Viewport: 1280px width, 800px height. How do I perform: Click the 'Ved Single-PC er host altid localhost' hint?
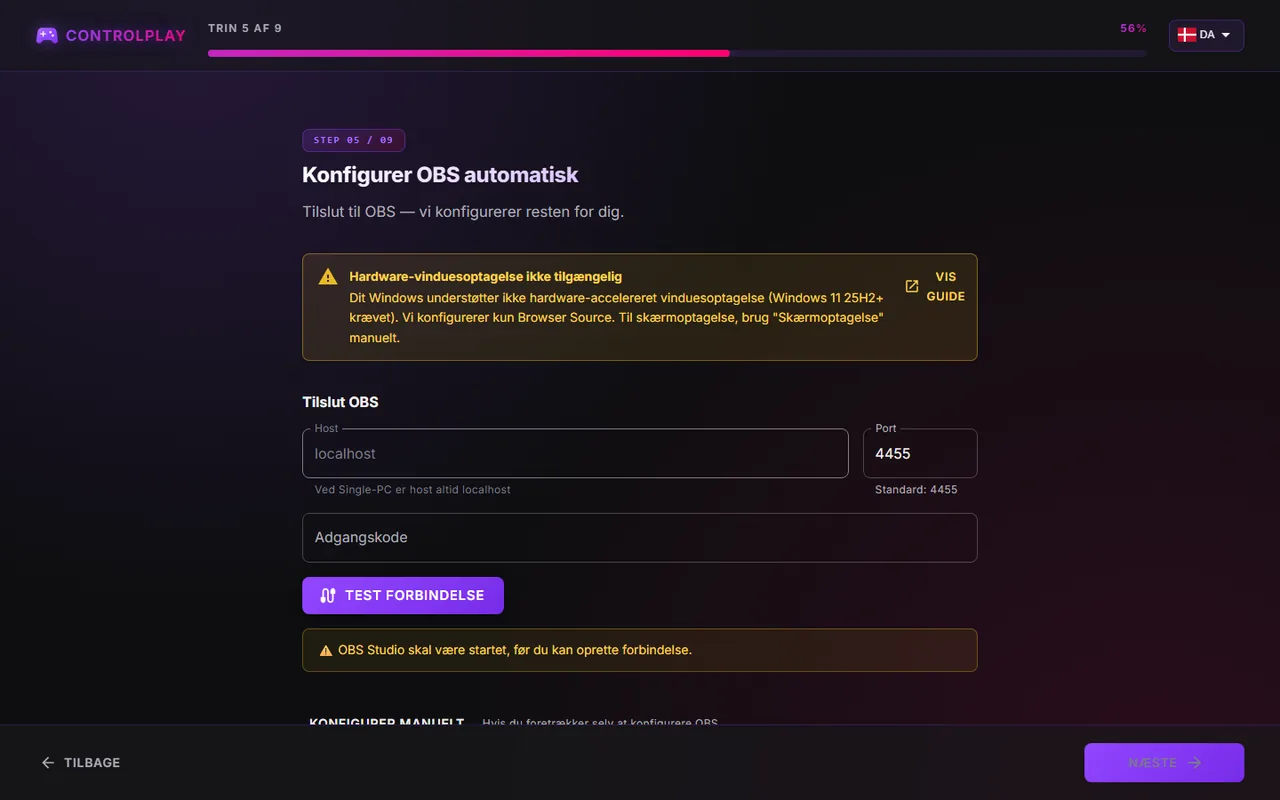[413, 490]
